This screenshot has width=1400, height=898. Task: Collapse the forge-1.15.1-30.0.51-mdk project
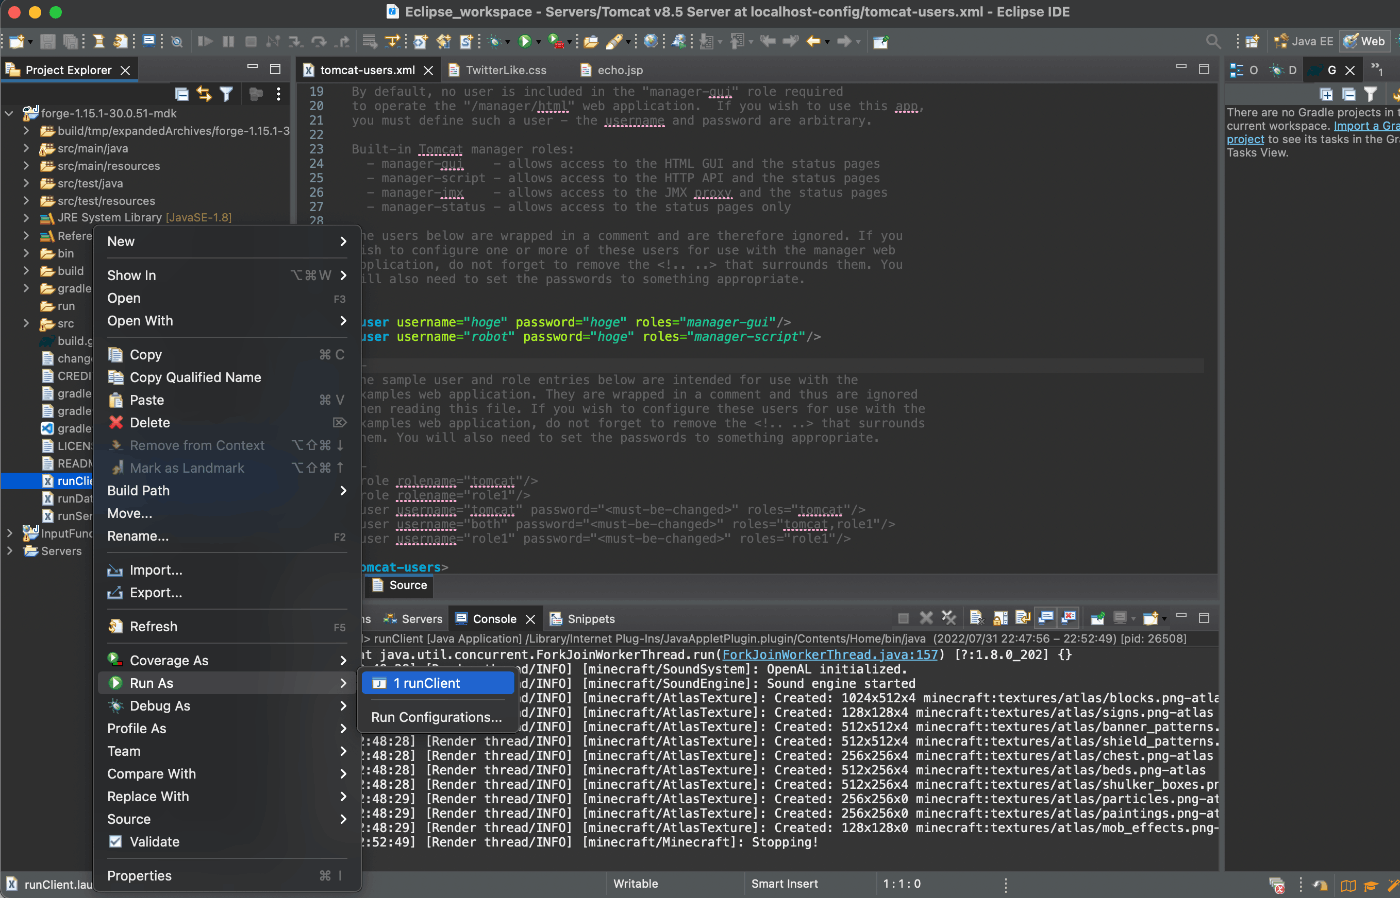pyautogui.click(x=10, y=113)
